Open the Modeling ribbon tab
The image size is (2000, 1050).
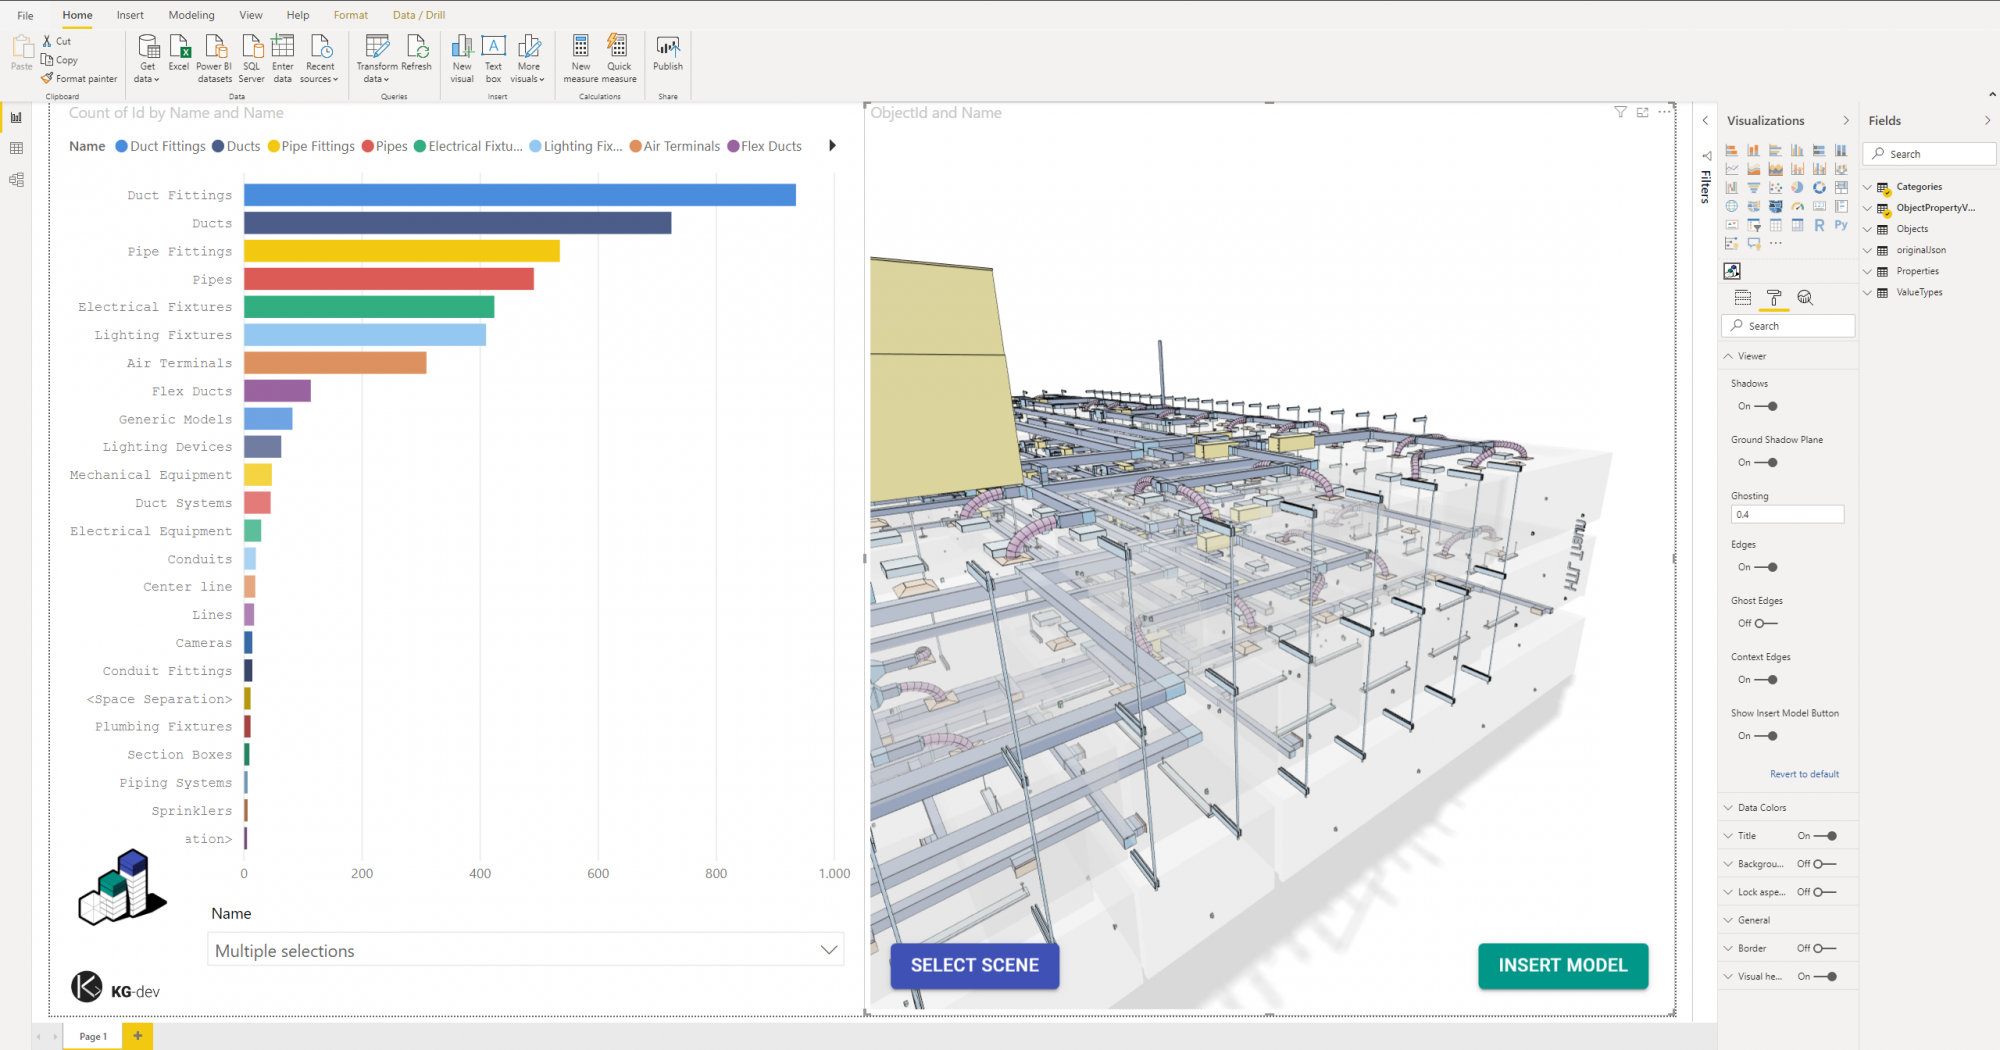coord(191,15)
